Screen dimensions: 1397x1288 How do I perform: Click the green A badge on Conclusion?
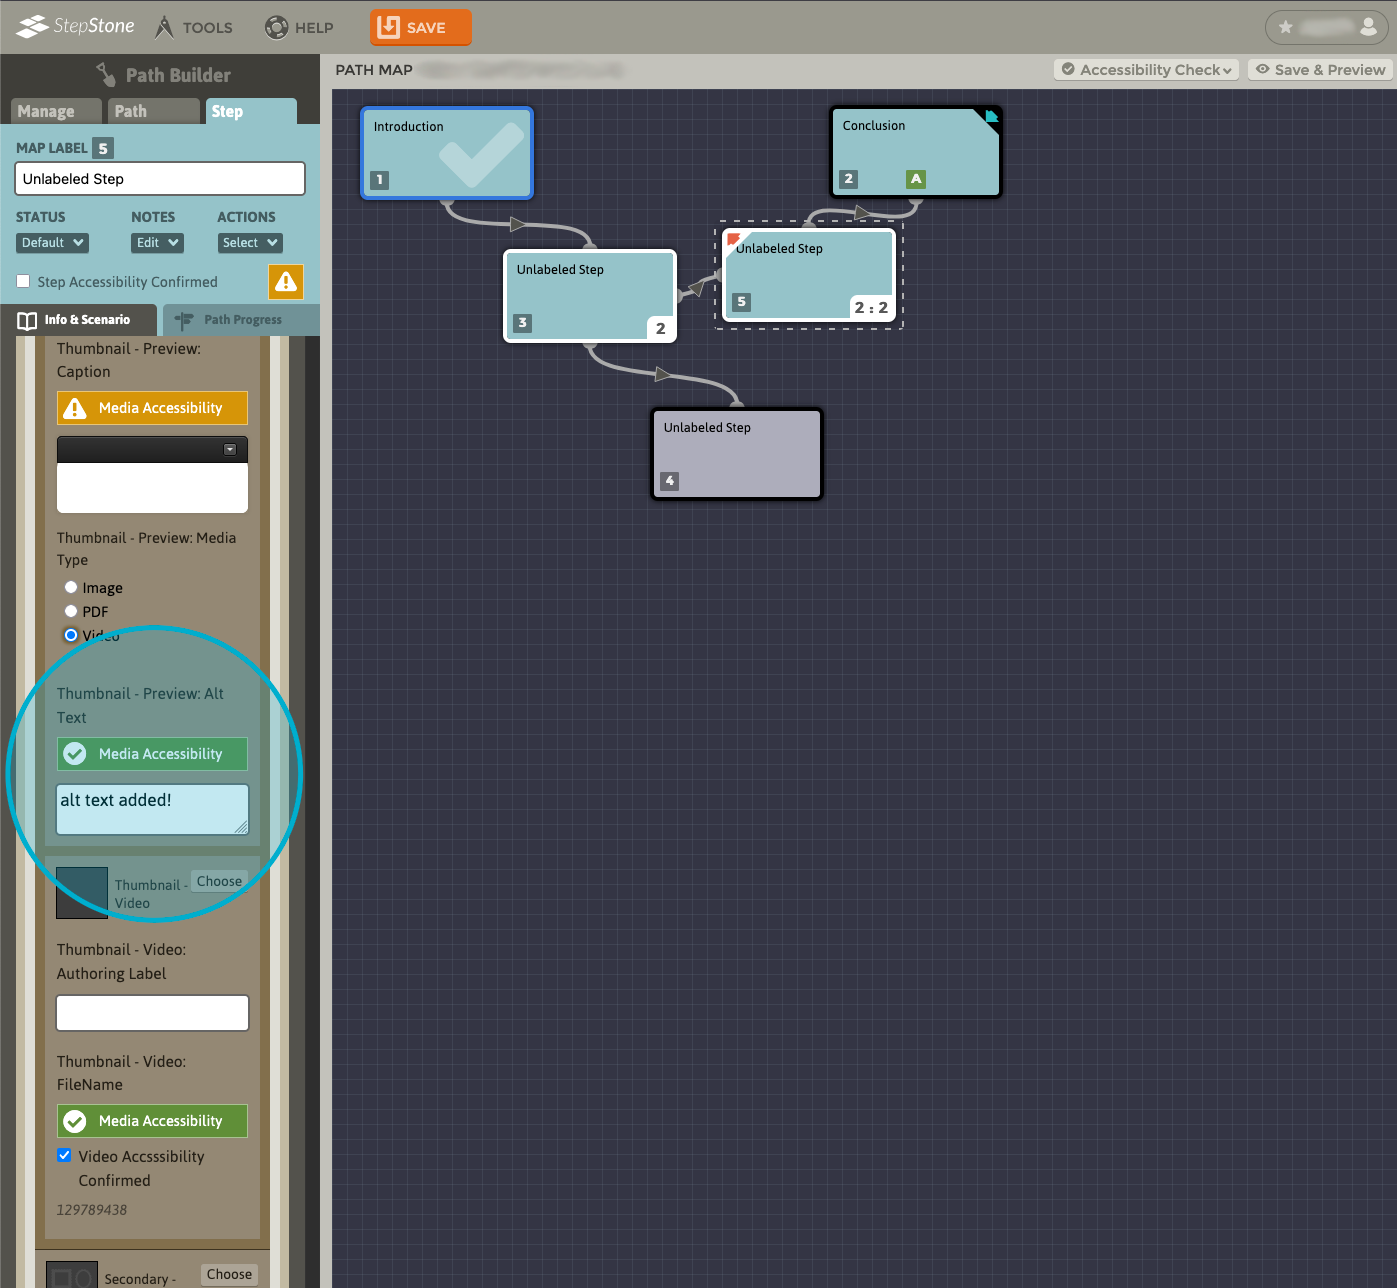tap(915, 179)
